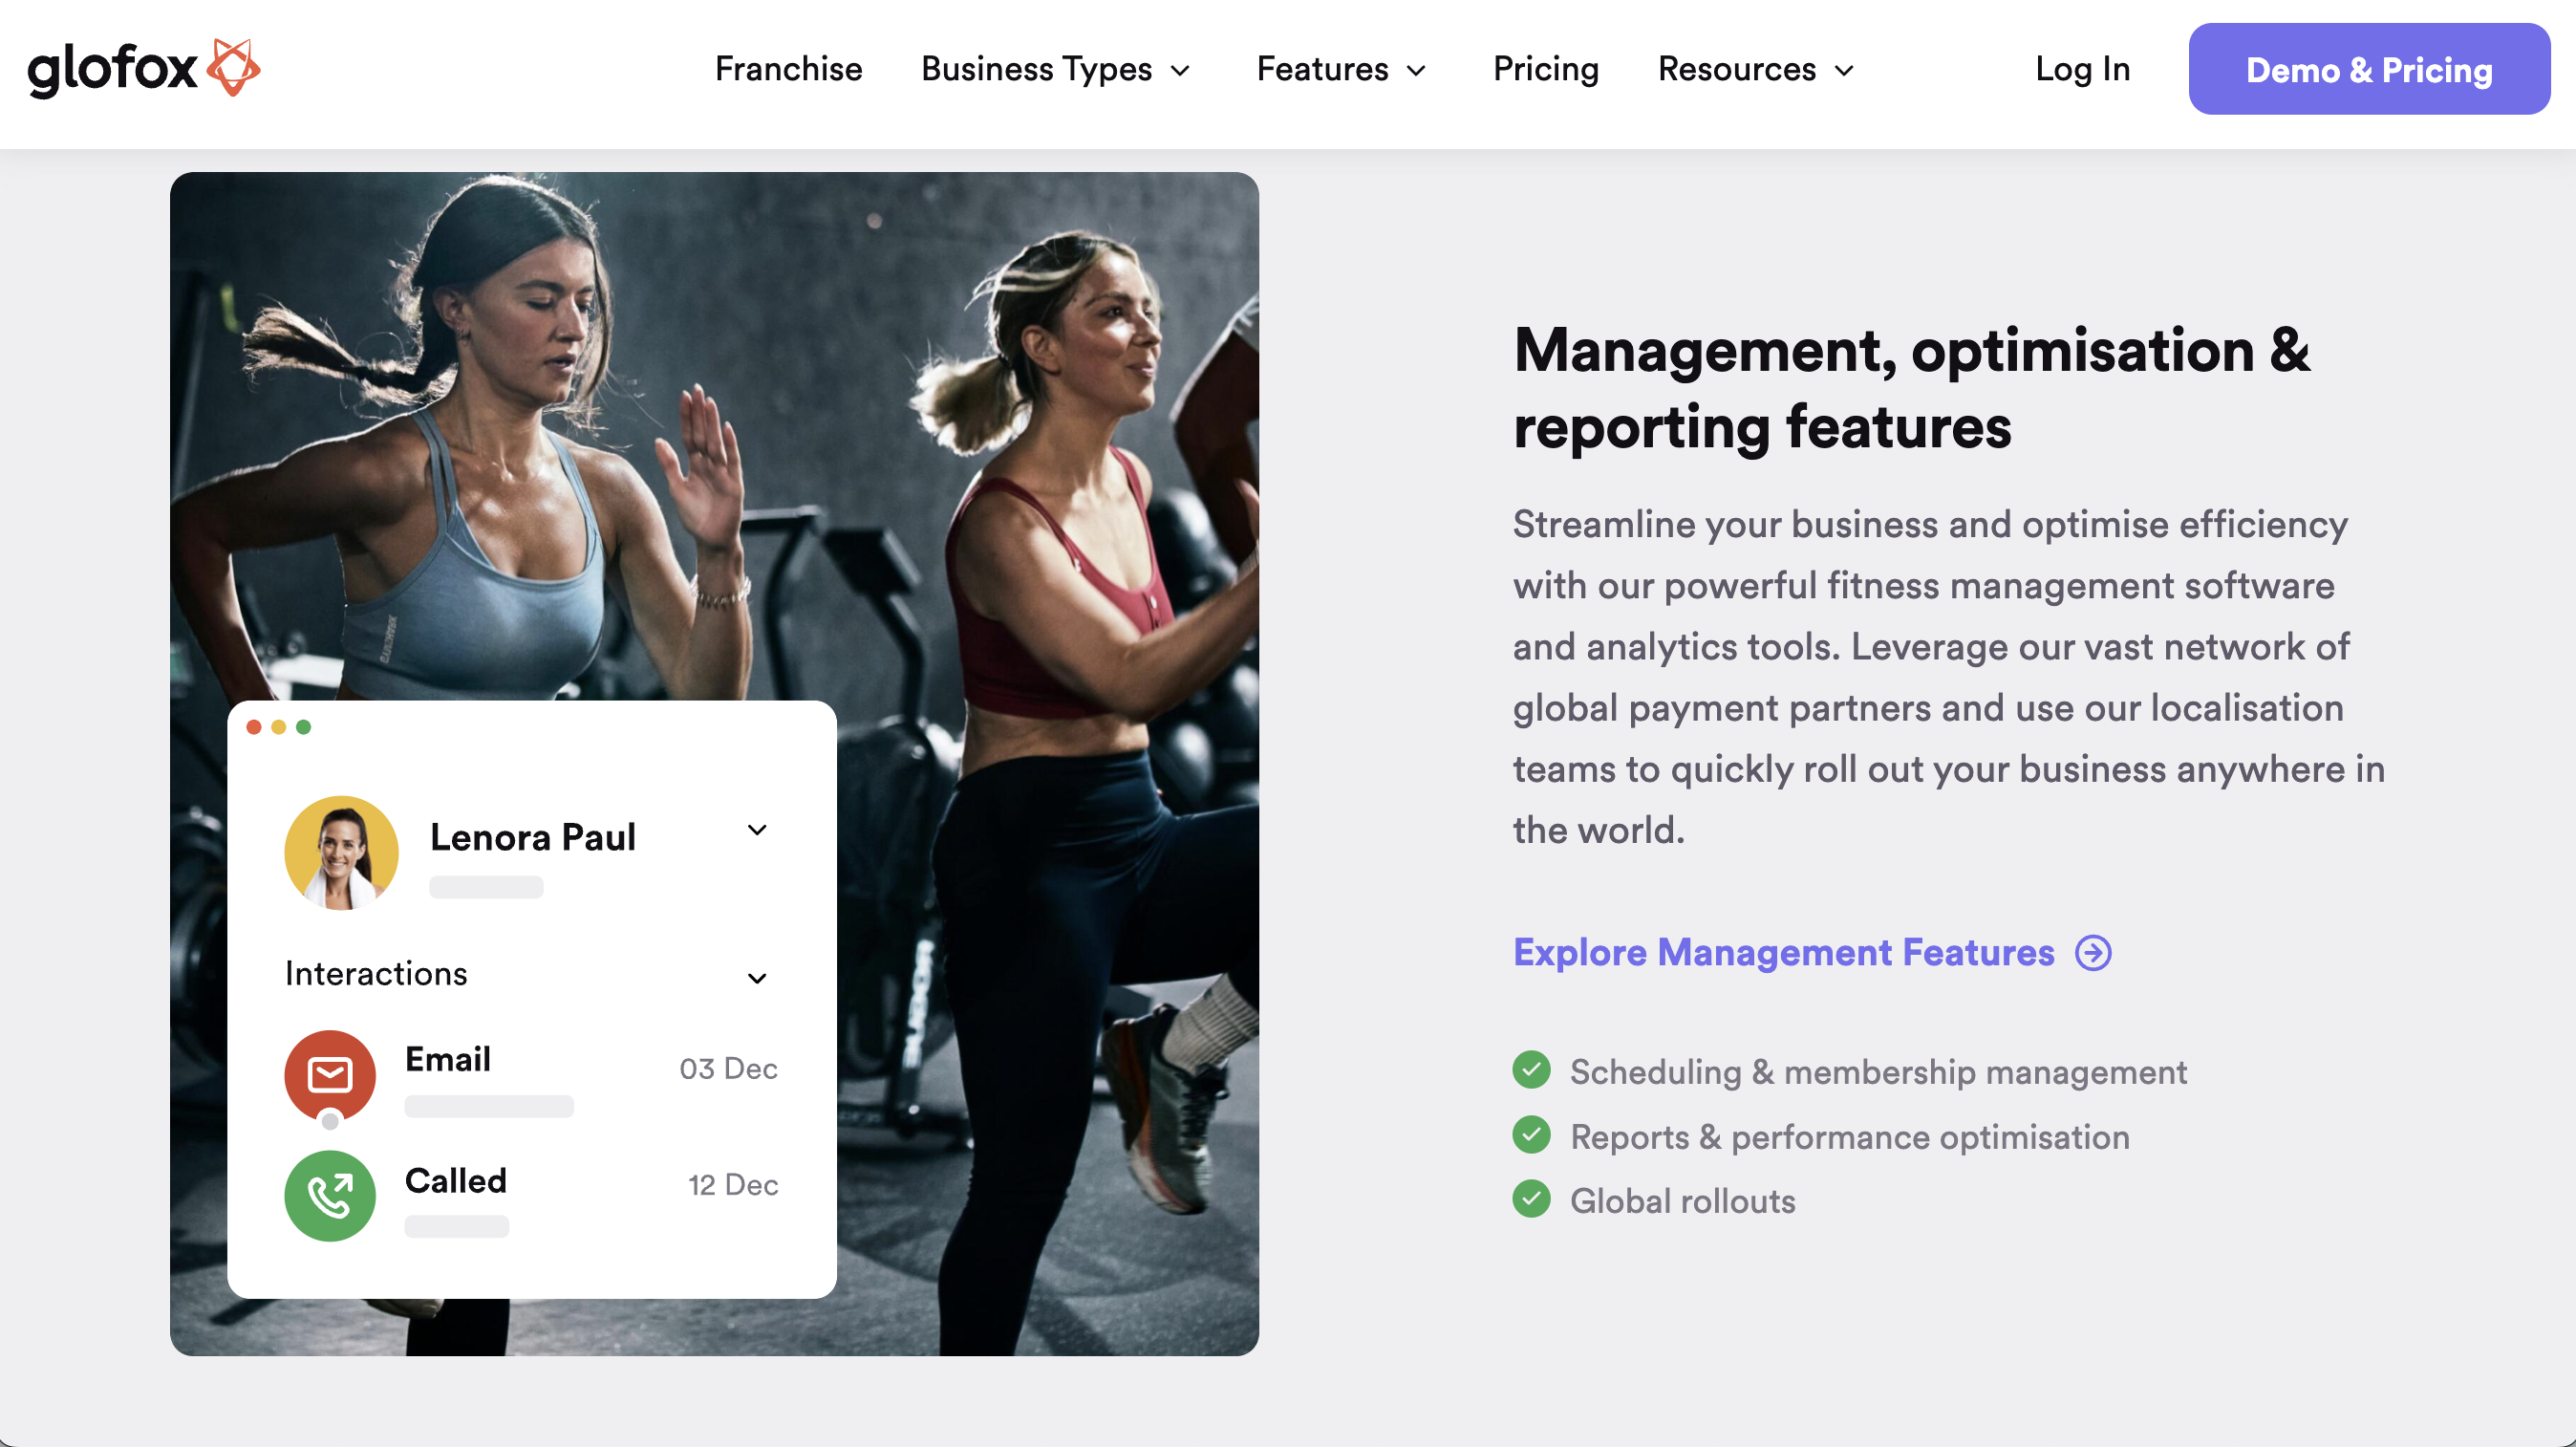
Task: Click the email interaction icon for Lenora Paul
Action: (329, 1069)
